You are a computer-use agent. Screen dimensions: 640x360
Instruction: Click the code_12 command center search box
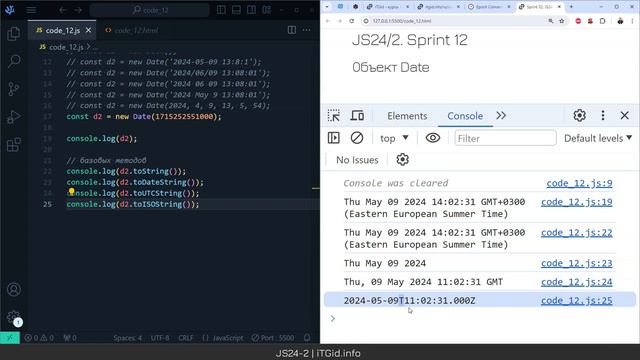click(x=150, y=10)
